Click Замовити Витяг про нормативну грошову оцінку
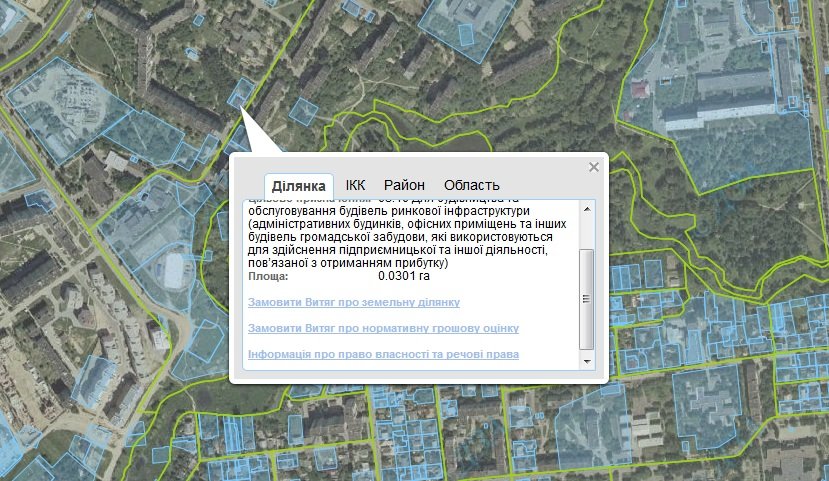The image size is (829, 481). point(383,328)
